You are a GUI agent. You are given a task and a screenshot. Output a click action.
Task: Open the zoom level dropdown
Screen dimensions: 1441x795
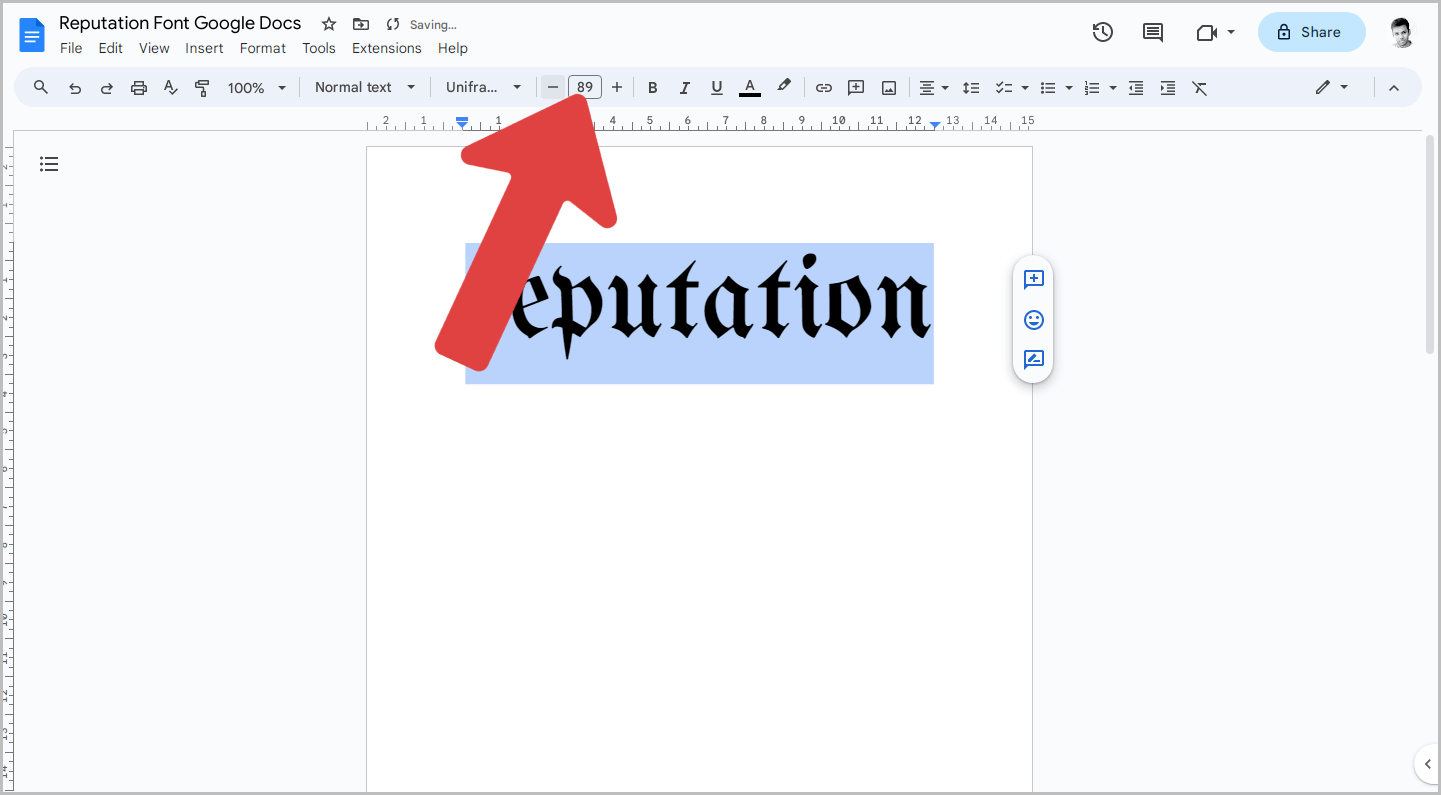point(256,87)
